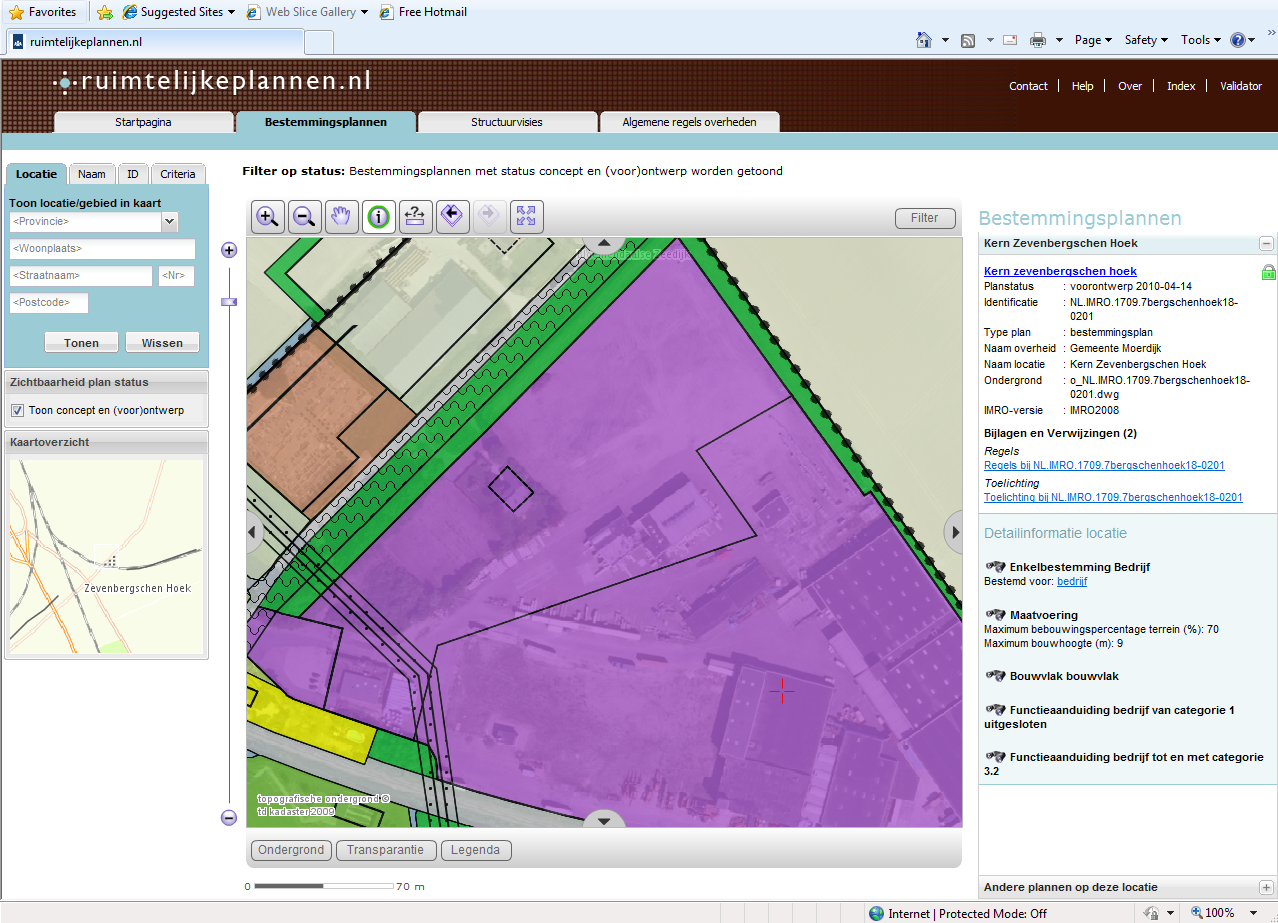Open the Criteria search tab
The image size is (1278, 923).
(178, 174)
